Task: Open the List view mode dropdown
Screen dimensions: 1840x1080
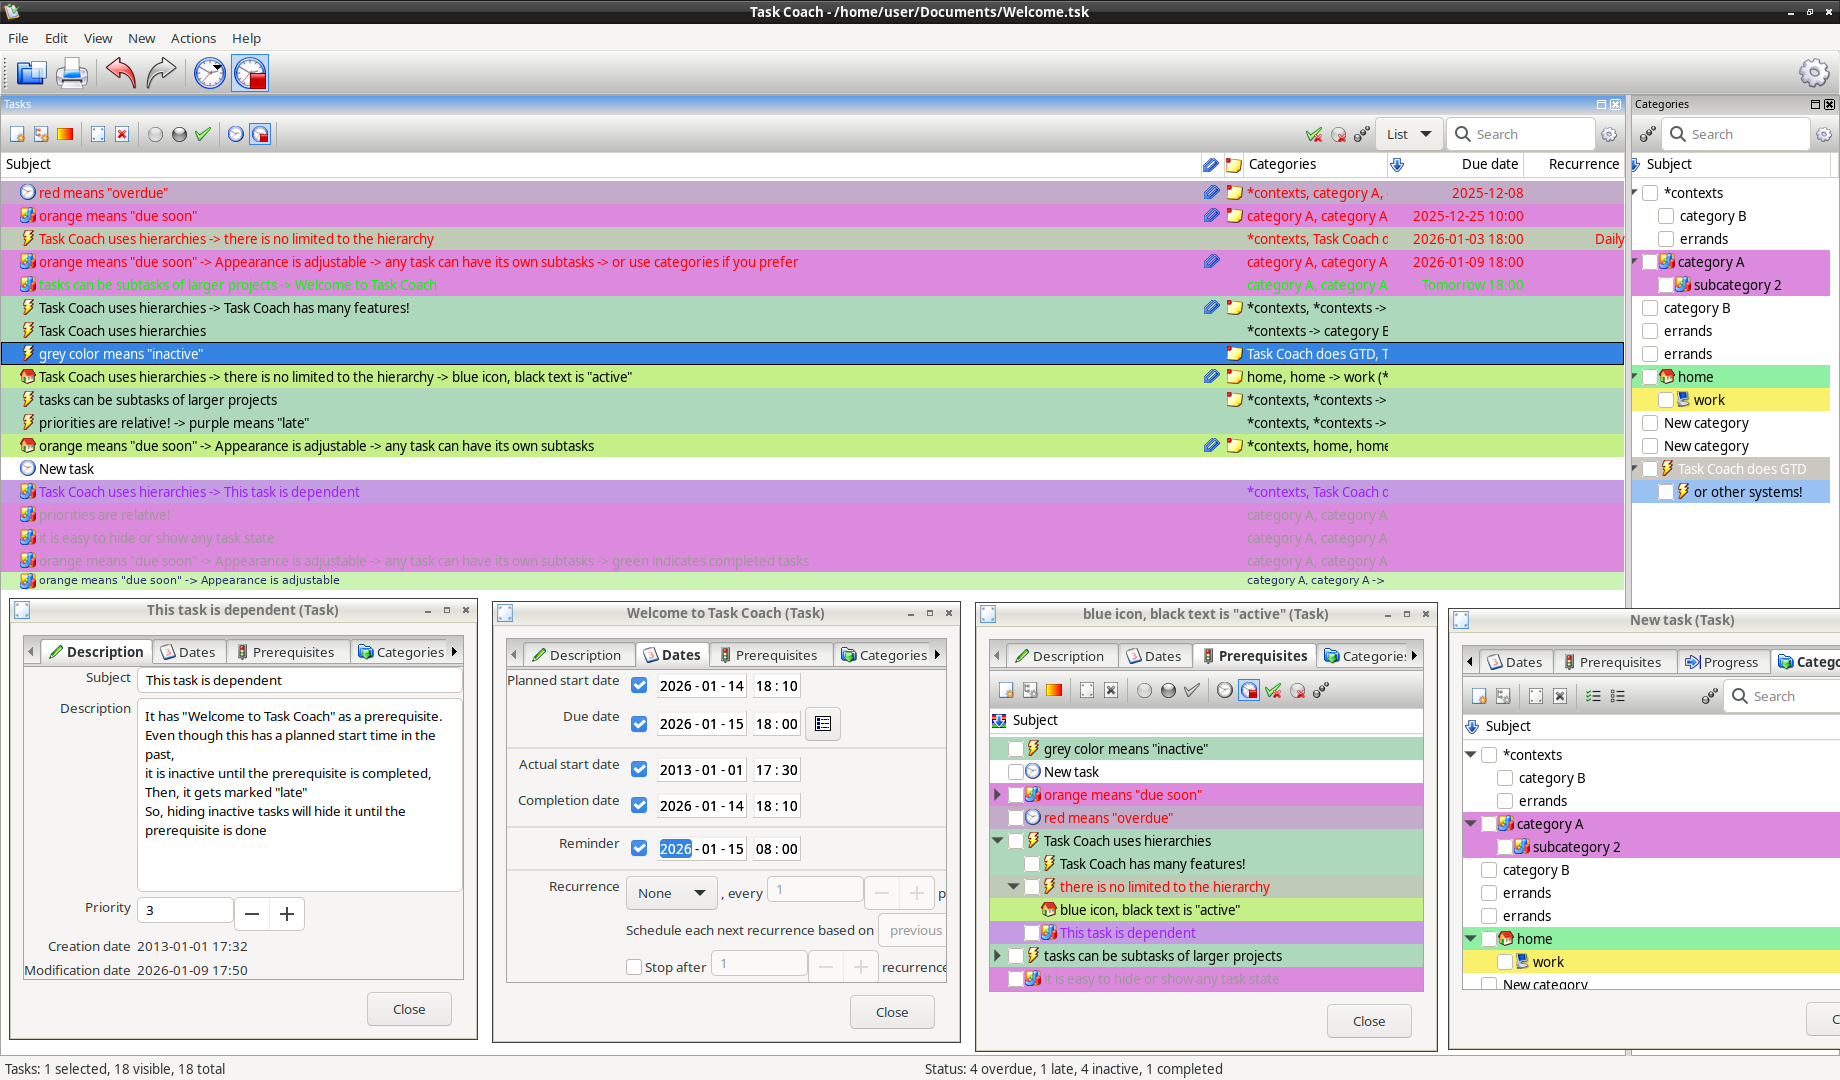Action: click(1410, 134)
